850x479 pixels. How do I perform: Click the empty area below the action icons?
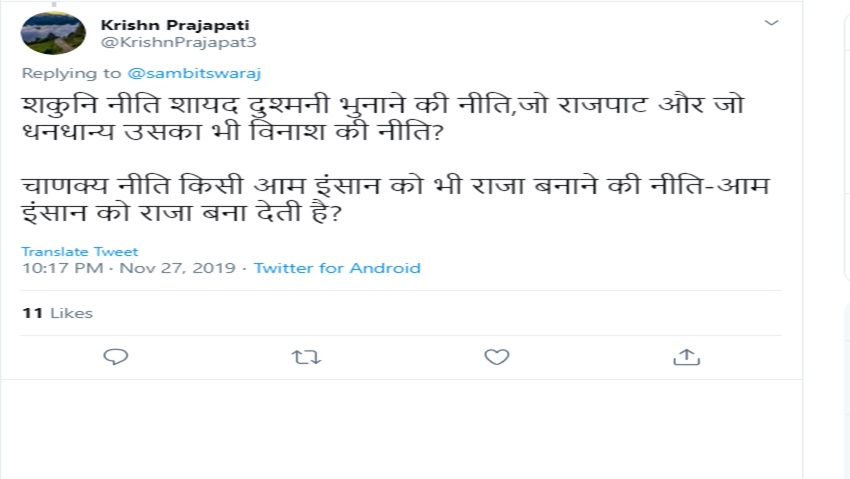click(x=400, y=430)
